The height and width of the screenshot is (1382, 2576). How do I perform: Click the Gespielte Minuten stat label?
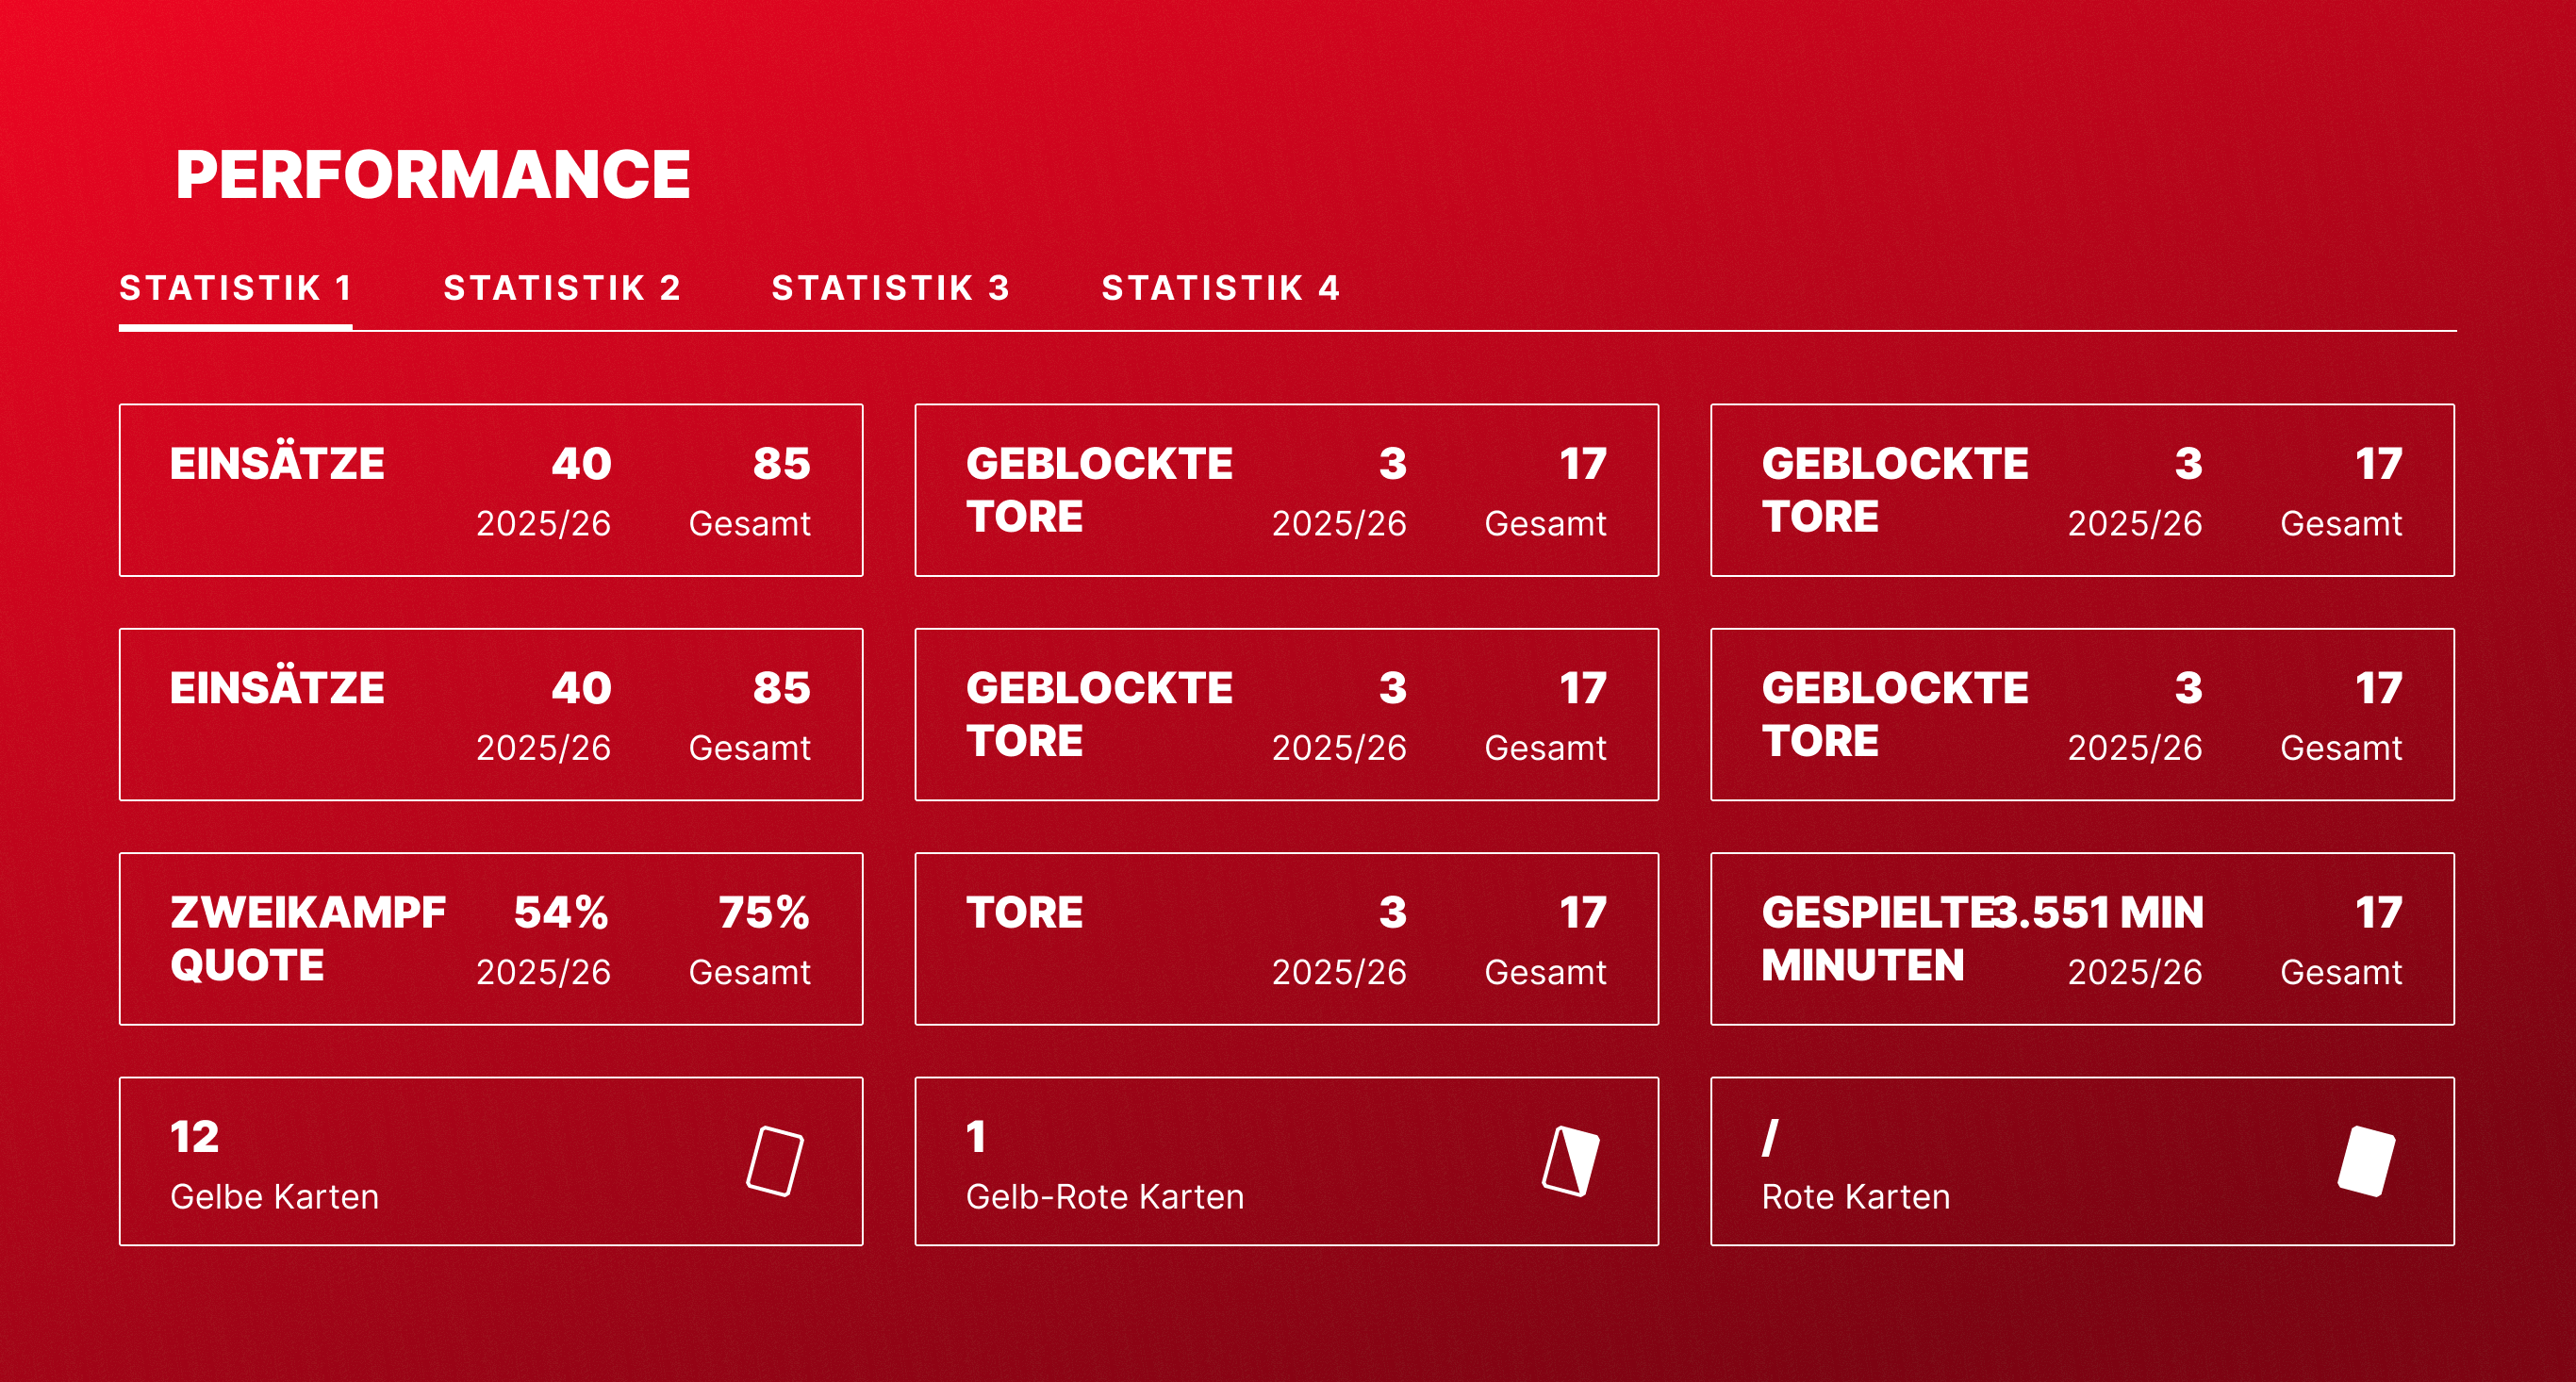(x=1876, y=938)
